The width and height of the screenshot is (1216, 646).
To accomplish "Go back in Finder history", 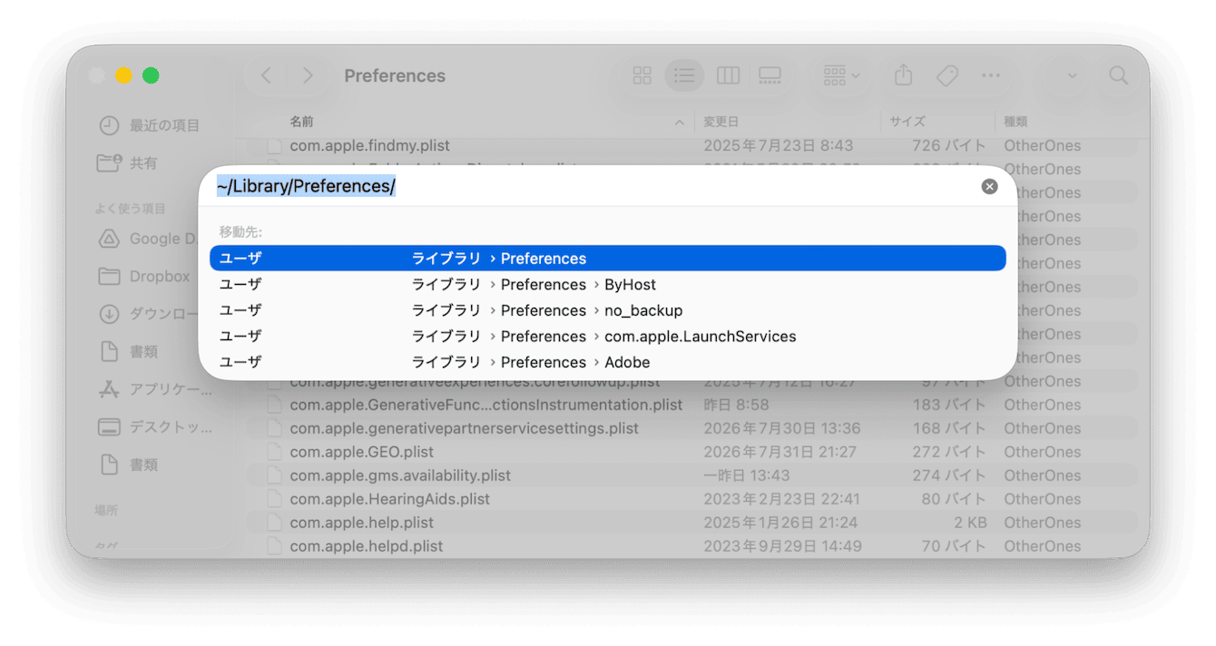I will click(266, 75).
